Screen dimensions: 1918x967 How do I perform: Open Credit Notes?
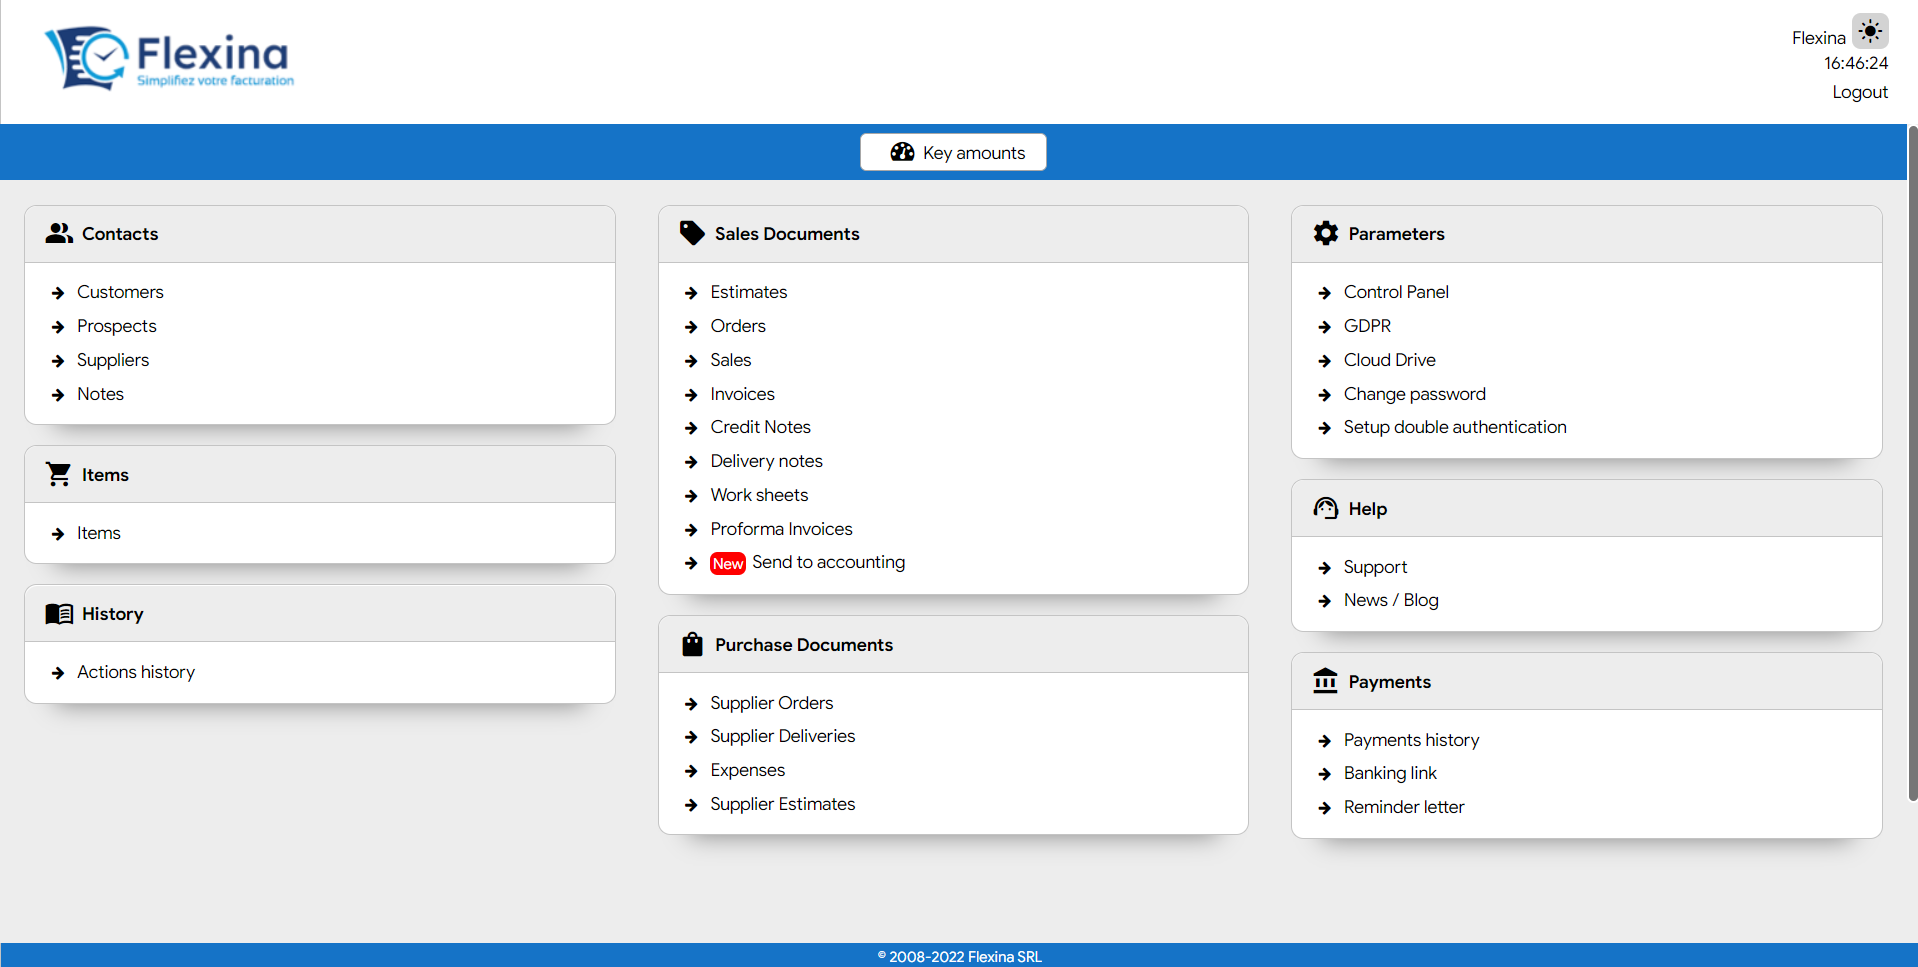760,427
